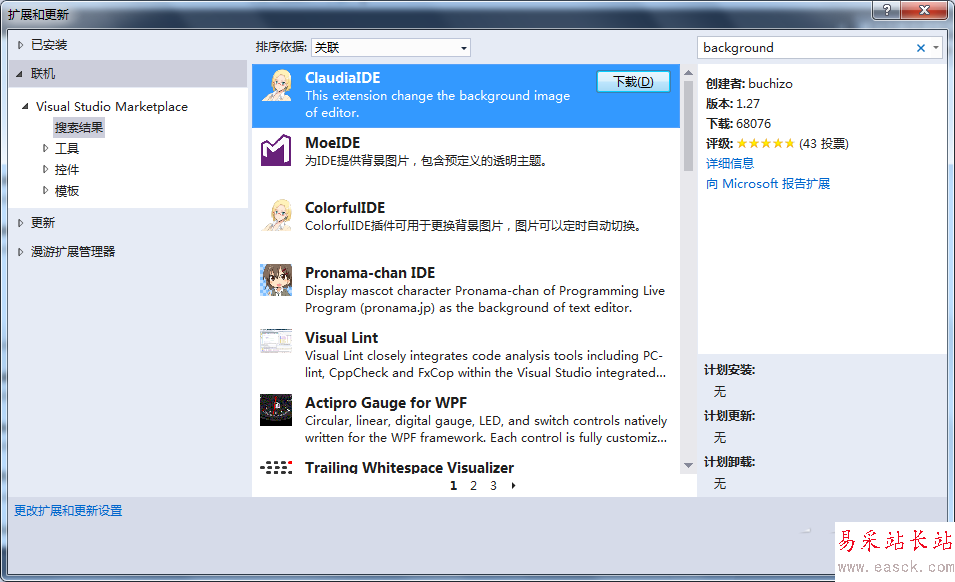
Task: Select the Visual Lint title
Action: [x=341, y=338]
